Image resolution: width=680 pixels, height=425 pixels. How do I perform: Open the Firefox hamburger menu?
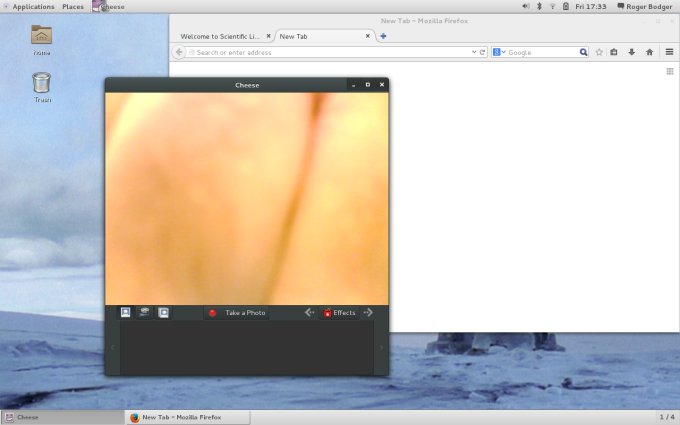669,52
